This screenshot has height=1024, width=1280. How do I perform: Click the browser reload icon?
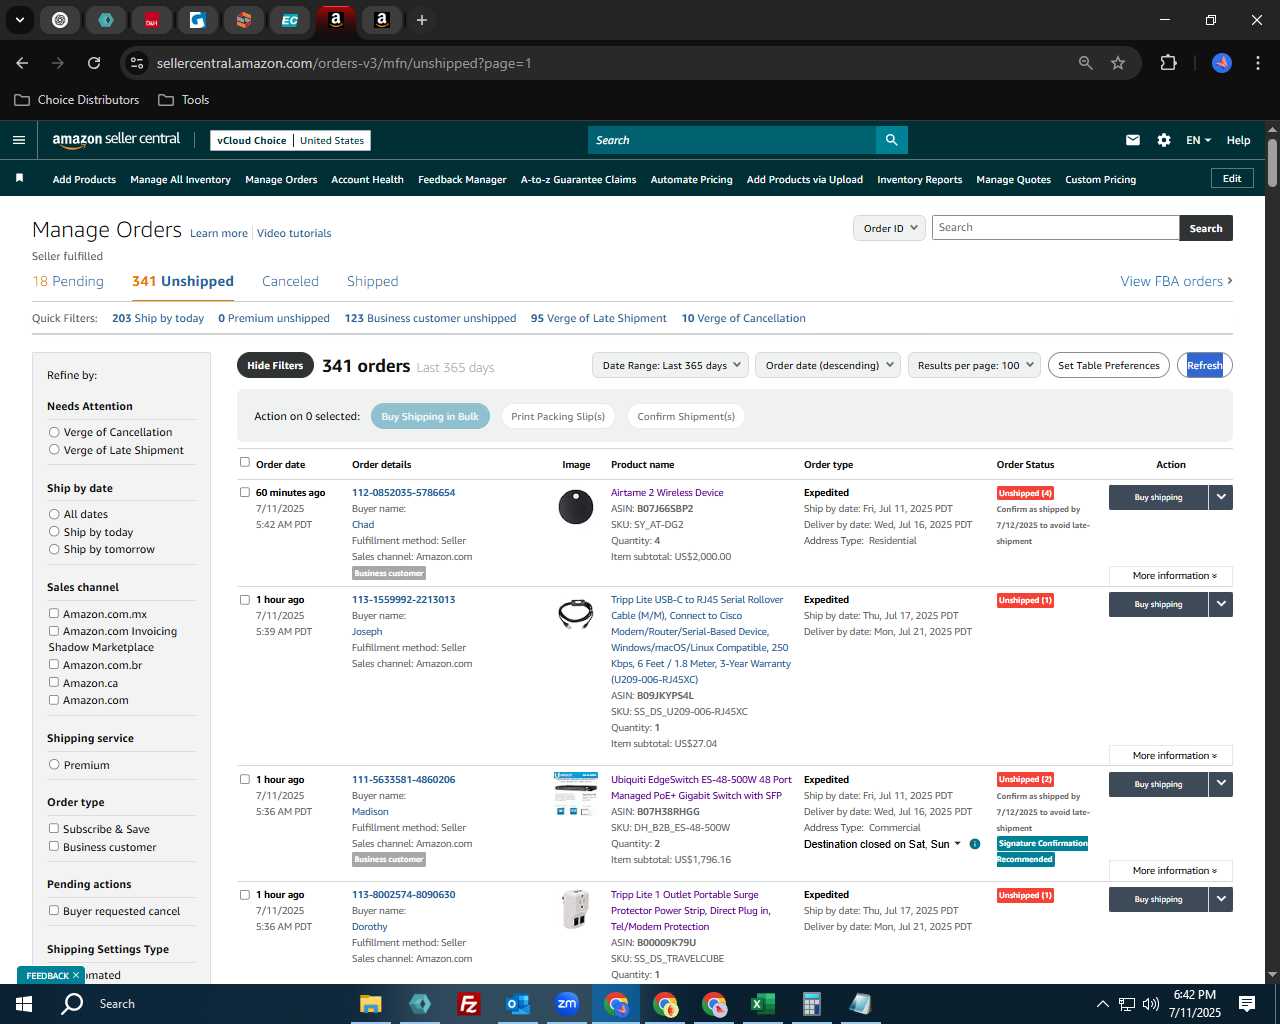pos(94,63)
